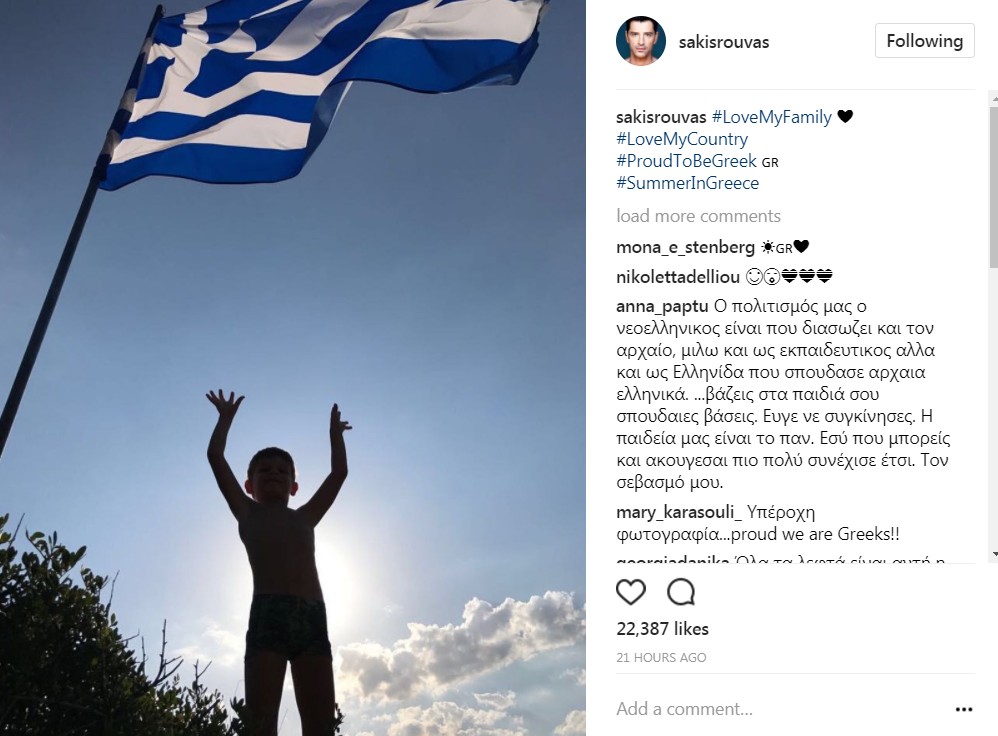Click the 22,387 likes count
Screen dimensions: 998x736
pyautogui.click(x=662, y=629)
